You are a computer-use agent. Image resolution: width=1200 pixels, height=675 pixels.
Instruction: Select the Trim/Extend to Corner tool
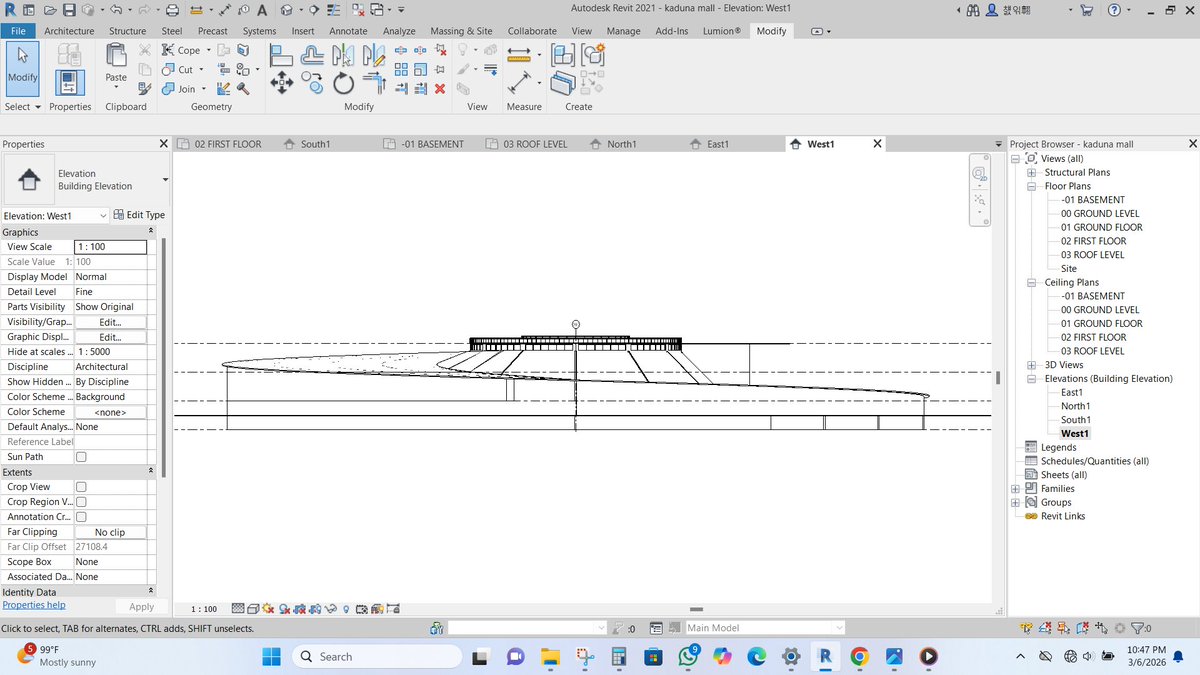coord(375,83)
